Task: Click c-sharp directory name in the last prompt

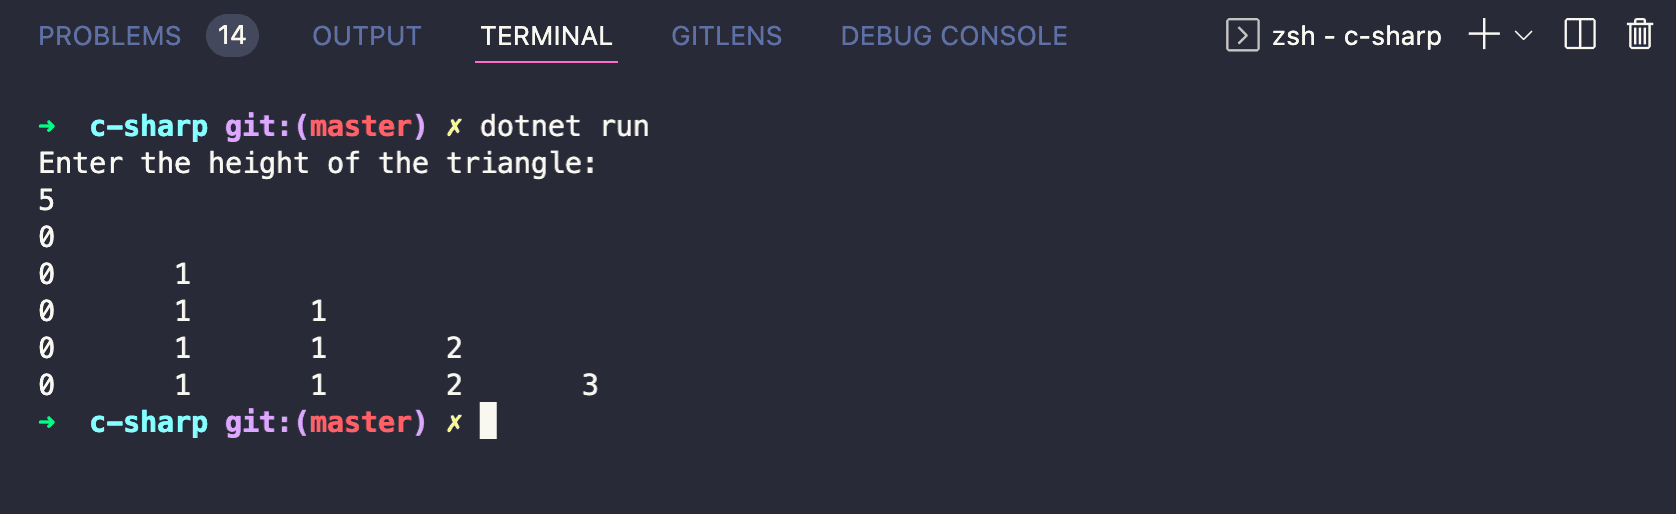Action: pos(149,422)
